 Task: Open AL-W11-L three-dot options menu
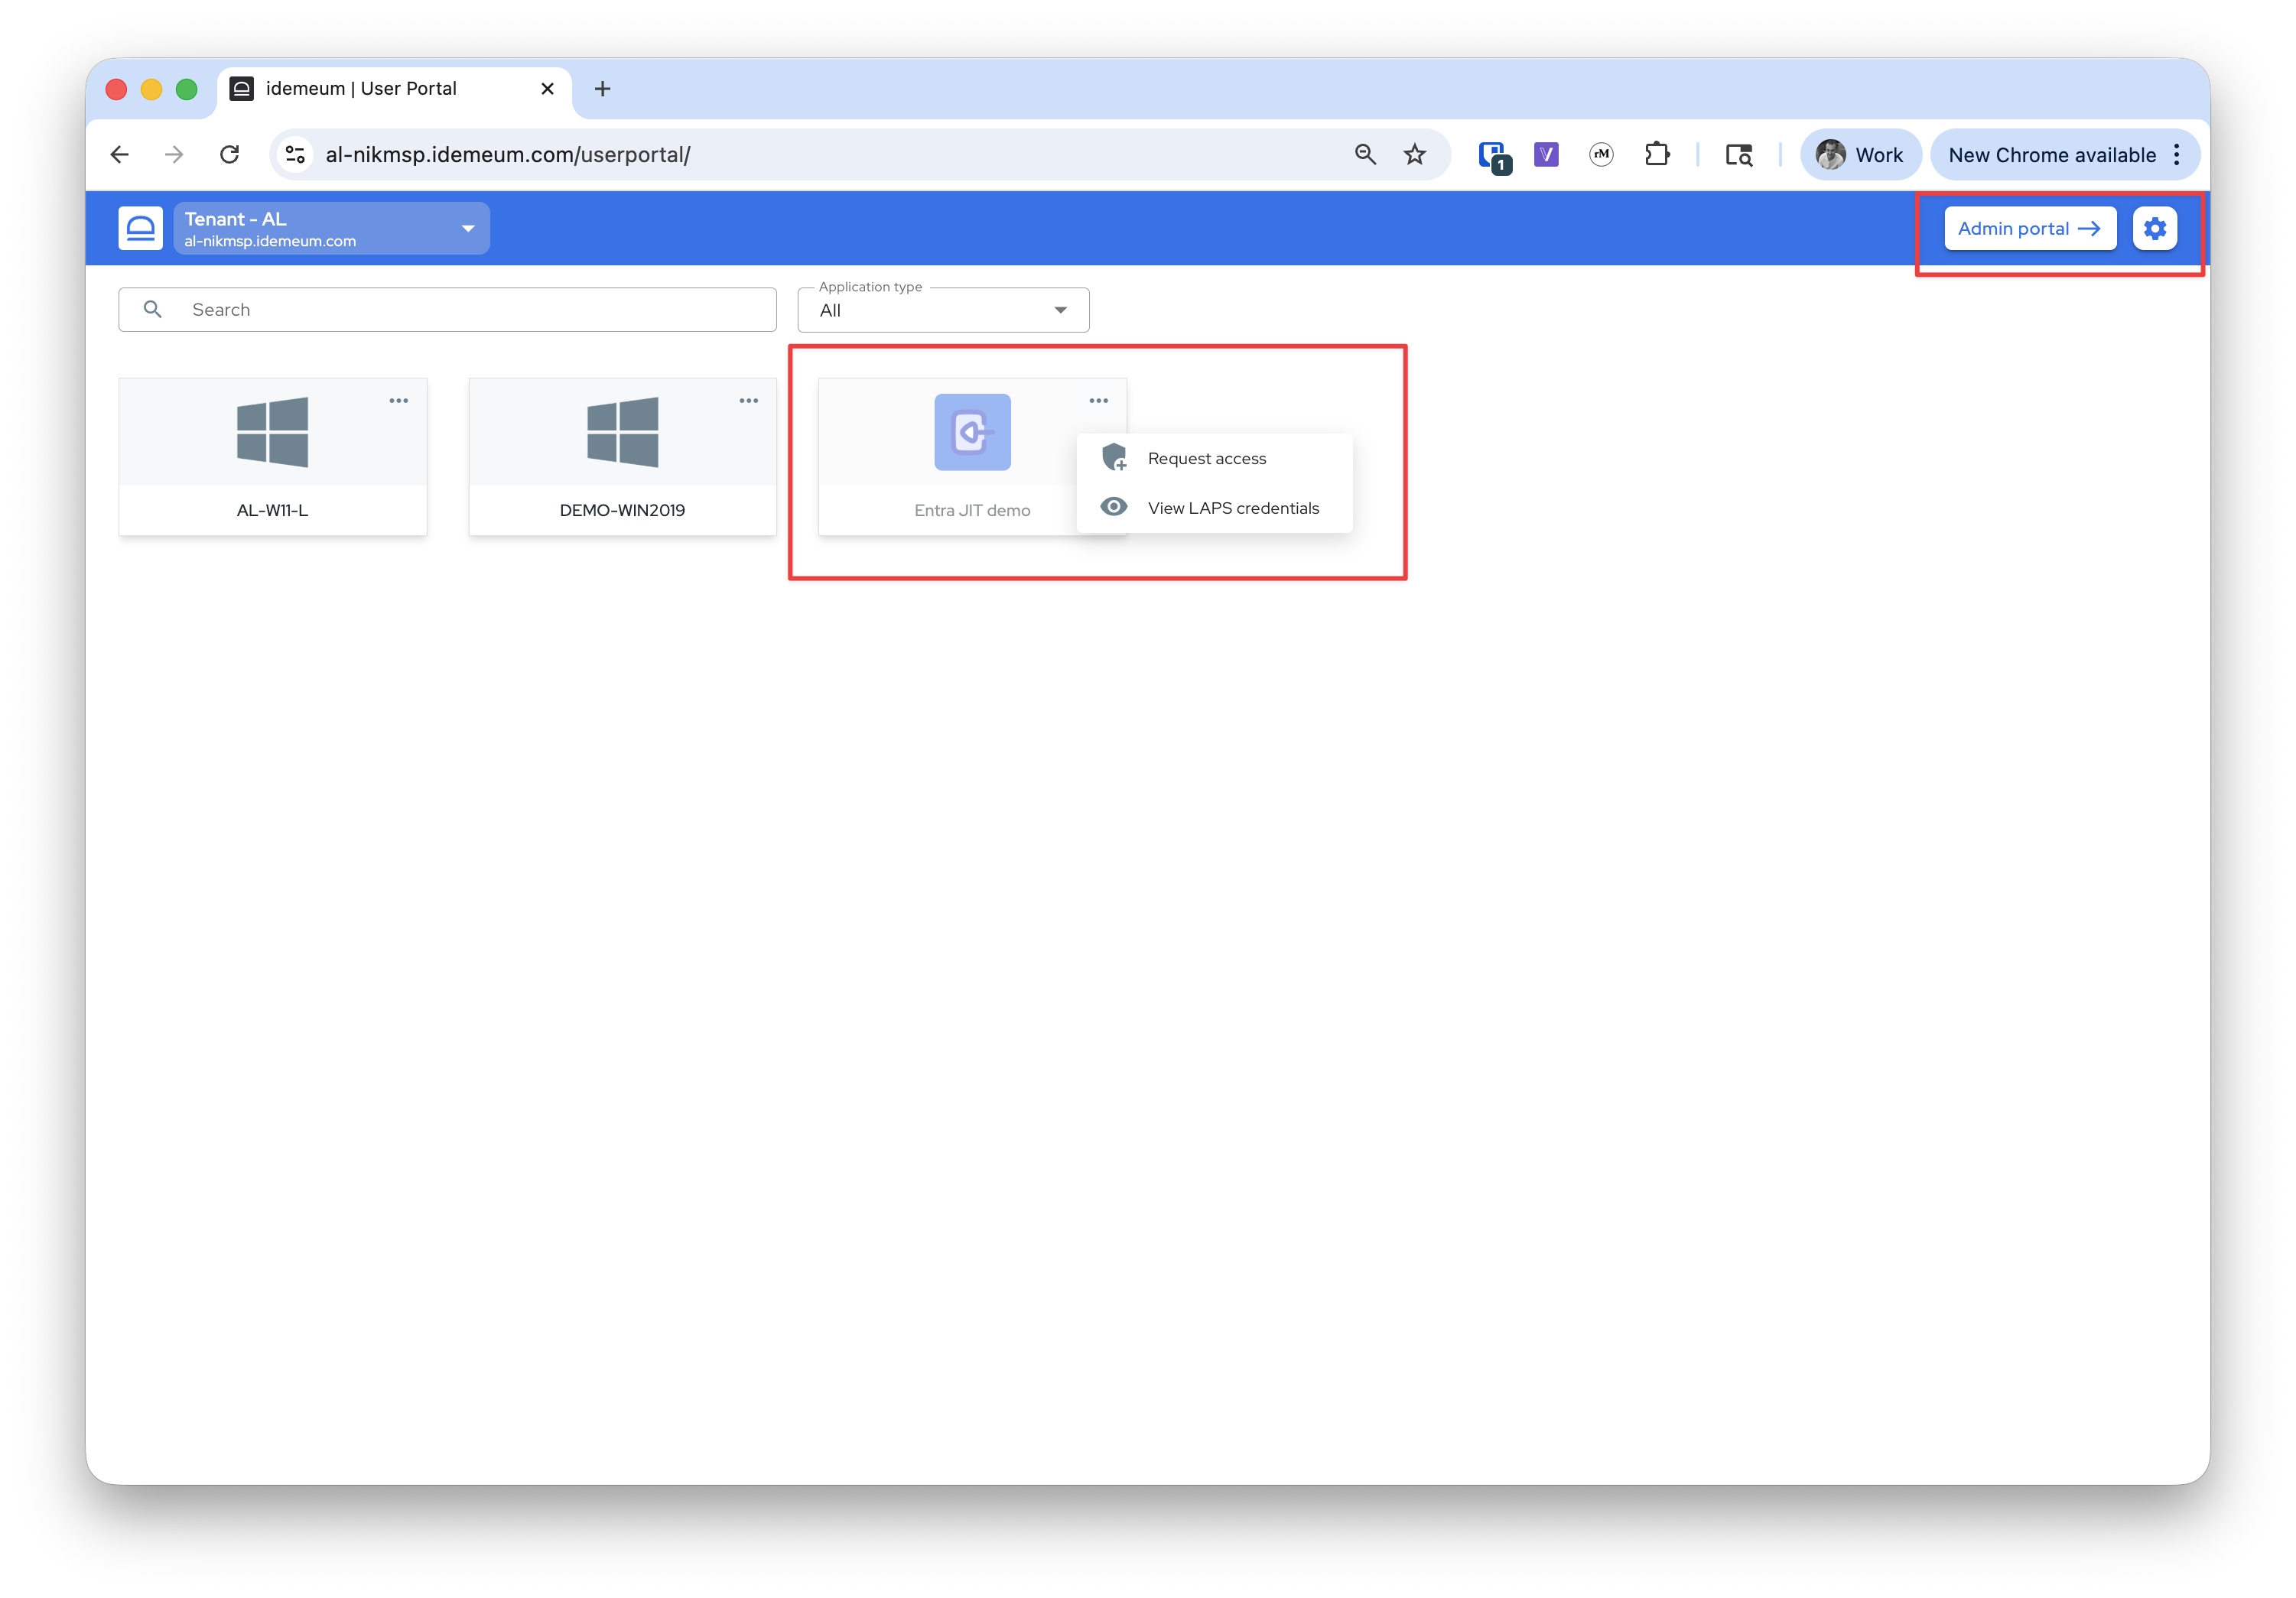click(398, 401)
